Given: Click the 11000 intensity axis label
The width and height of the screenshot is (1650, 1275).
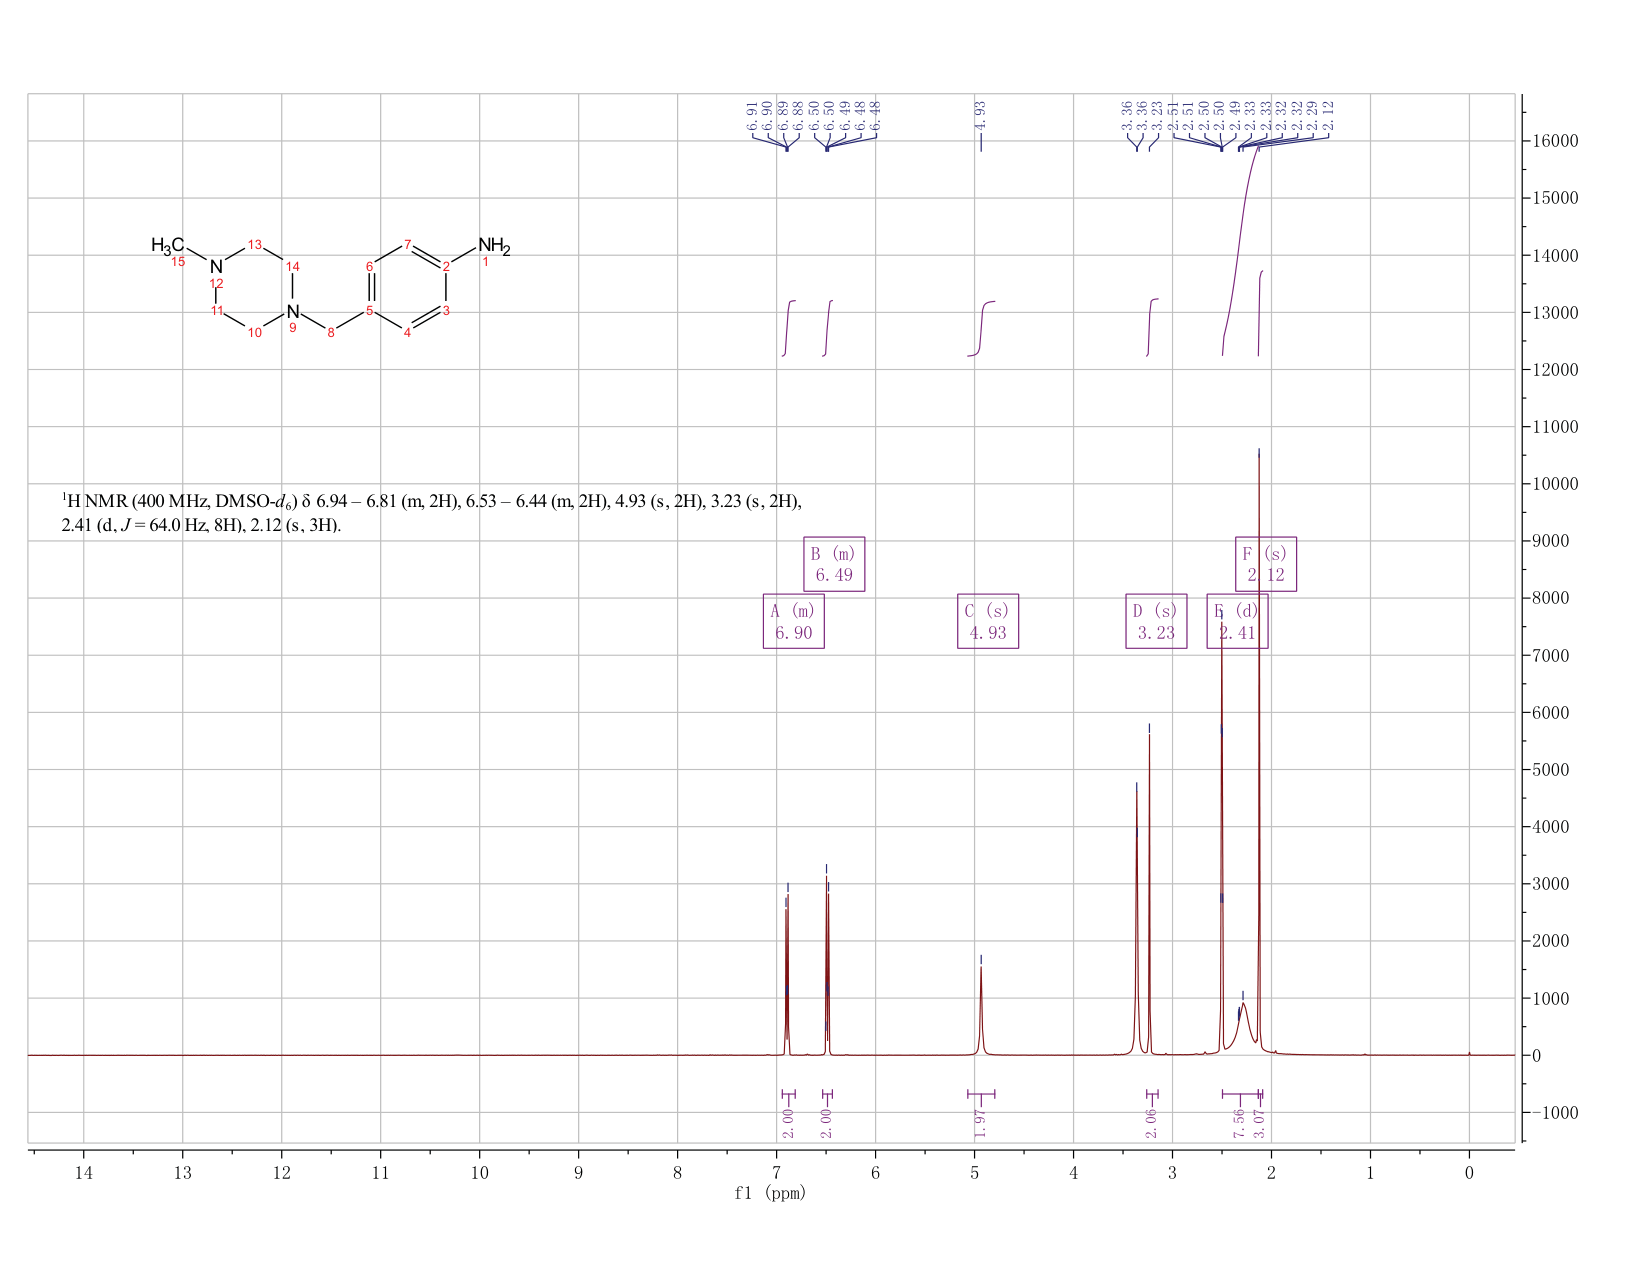Looking at the screenshot, I should [x=1555, y=427].
